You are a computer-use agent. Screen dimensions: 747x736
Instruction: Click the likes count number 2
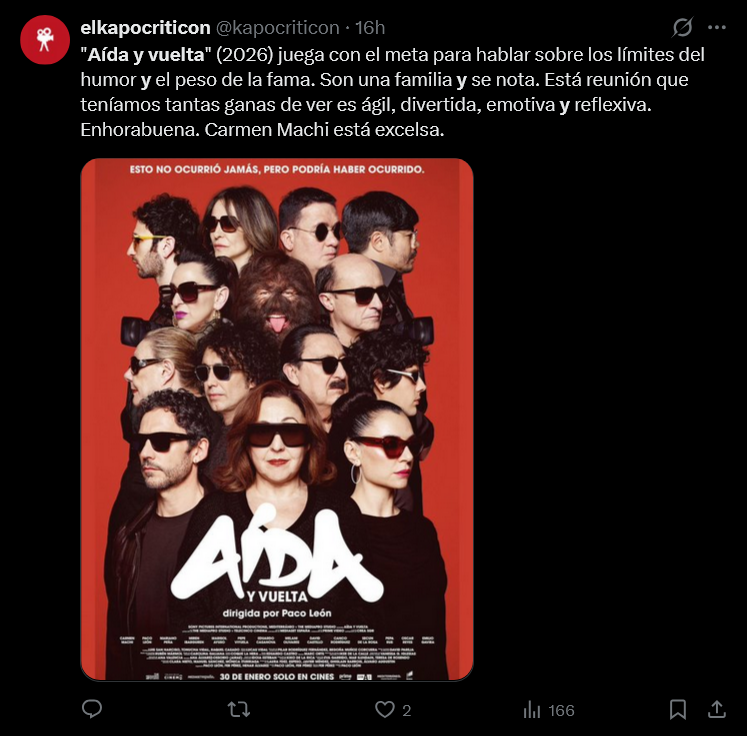(x=406, y=710)
